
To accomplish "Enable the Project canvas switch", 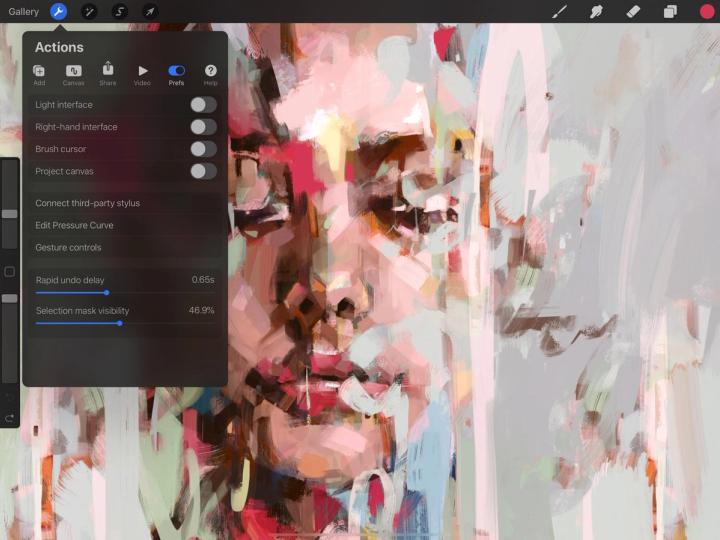I will click(203, 171).
